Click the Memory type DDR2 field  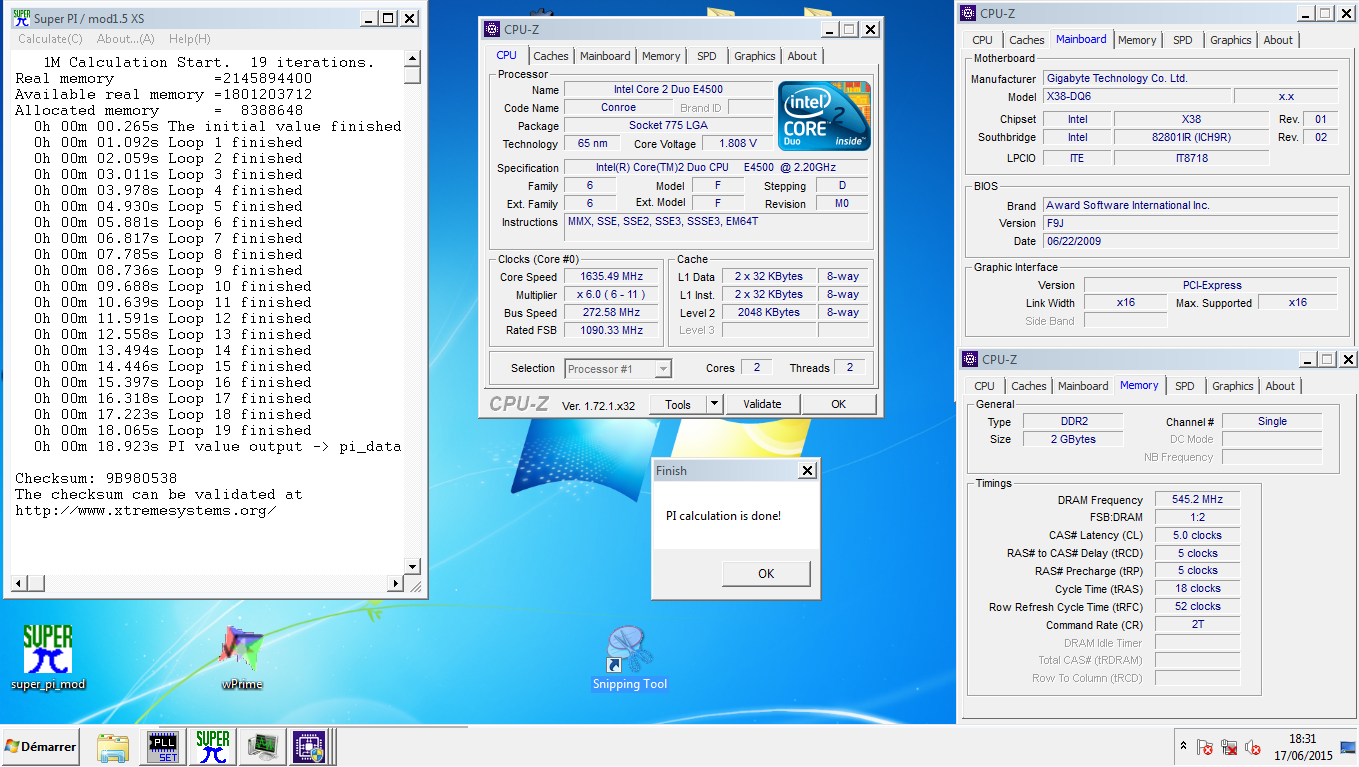point(1073,421)
